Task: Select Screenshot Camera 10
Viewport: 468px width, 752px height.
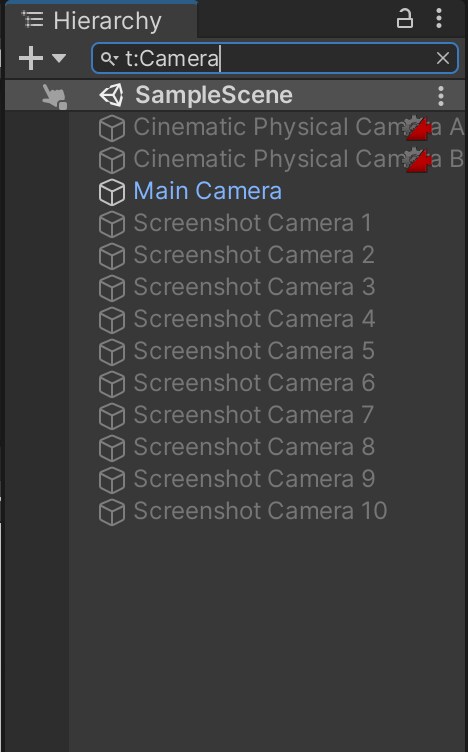Action: point(260,511)
